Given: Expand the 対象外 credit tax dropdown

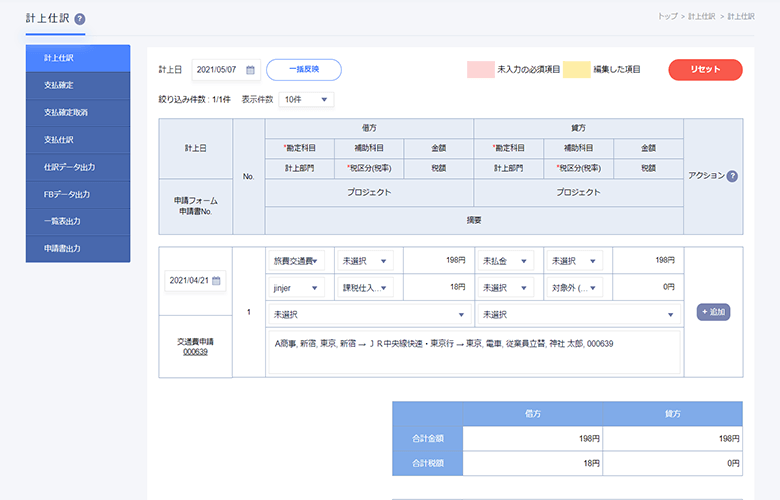Looking at the screenshot, I should (574, 288).
